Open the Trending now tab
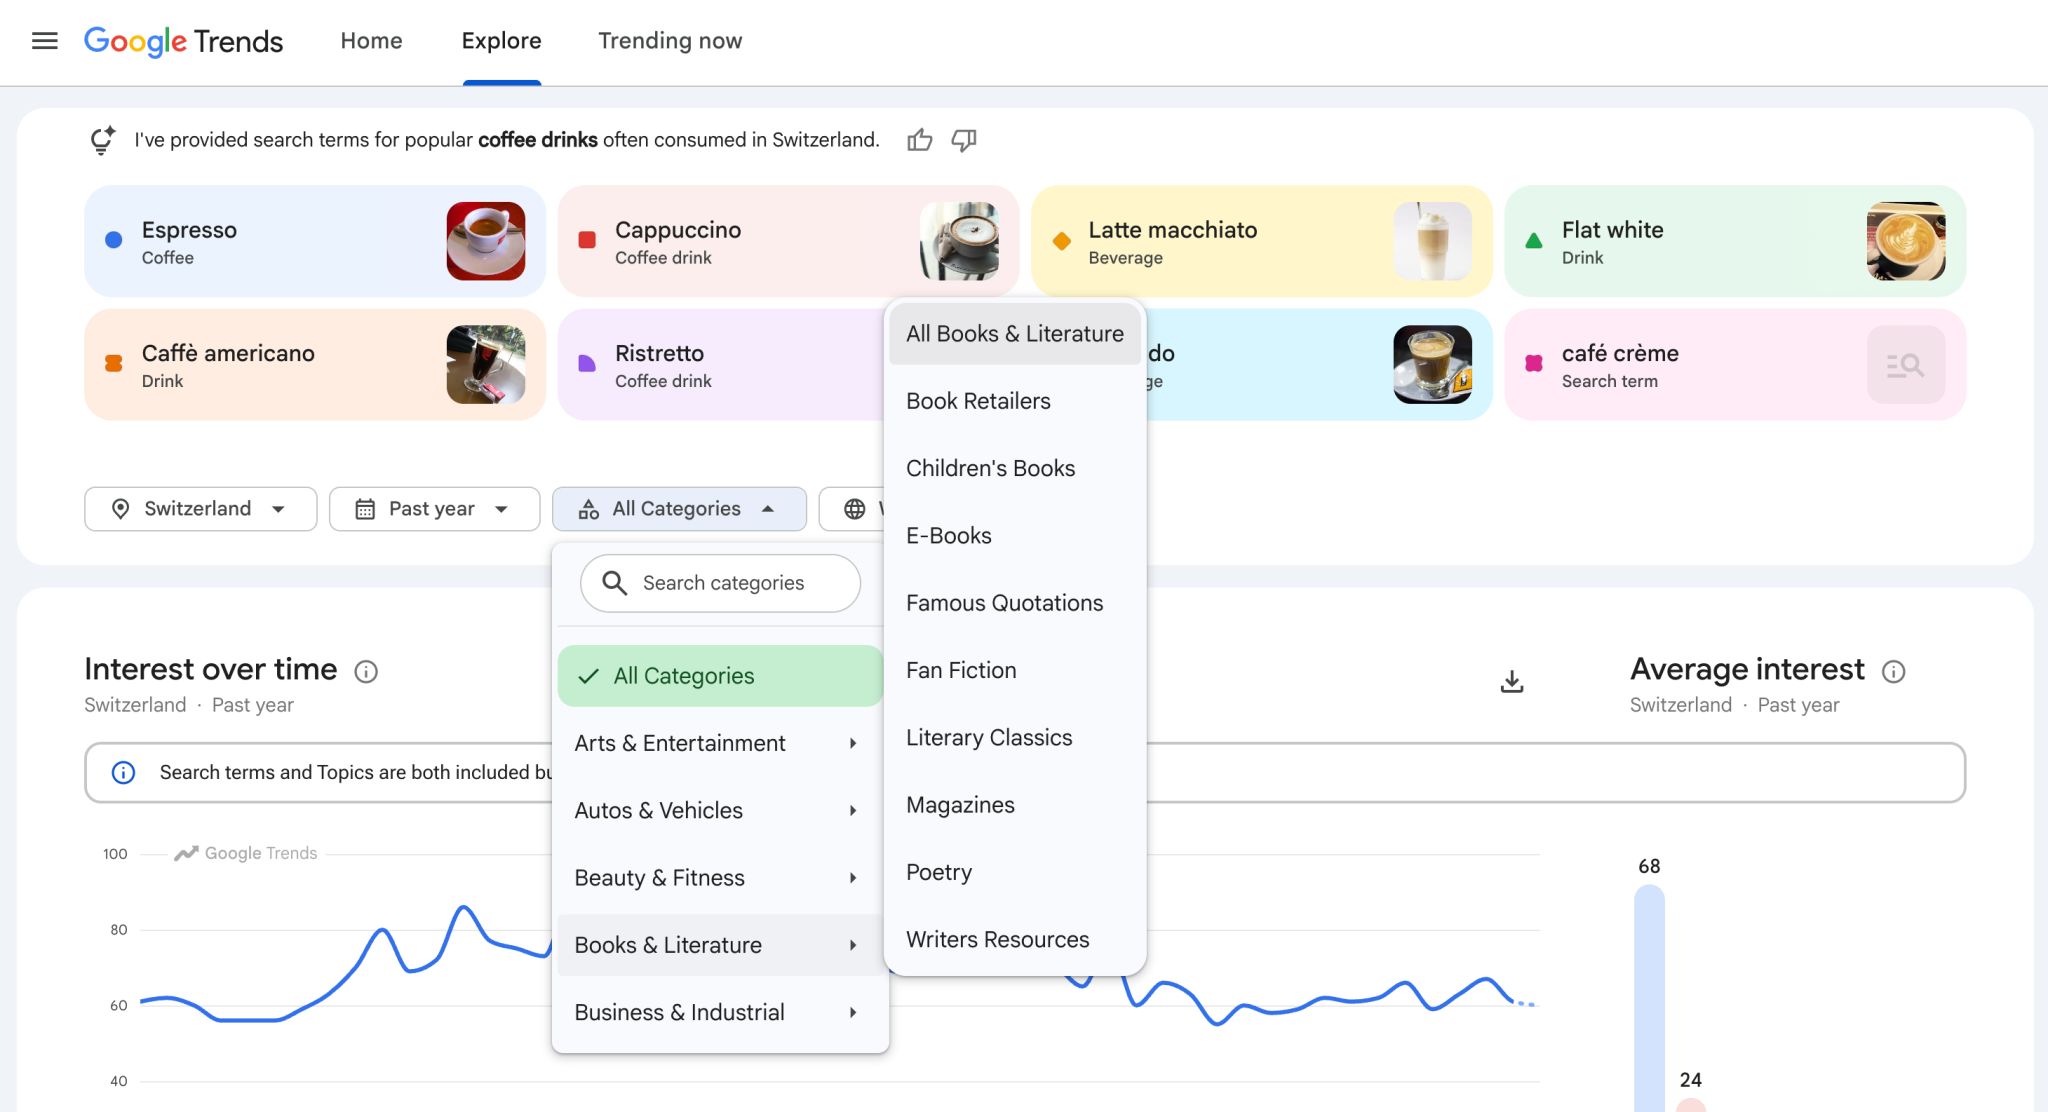Image resolution: width=2048 pixels, height=1112 pixels. click(670, 41)
